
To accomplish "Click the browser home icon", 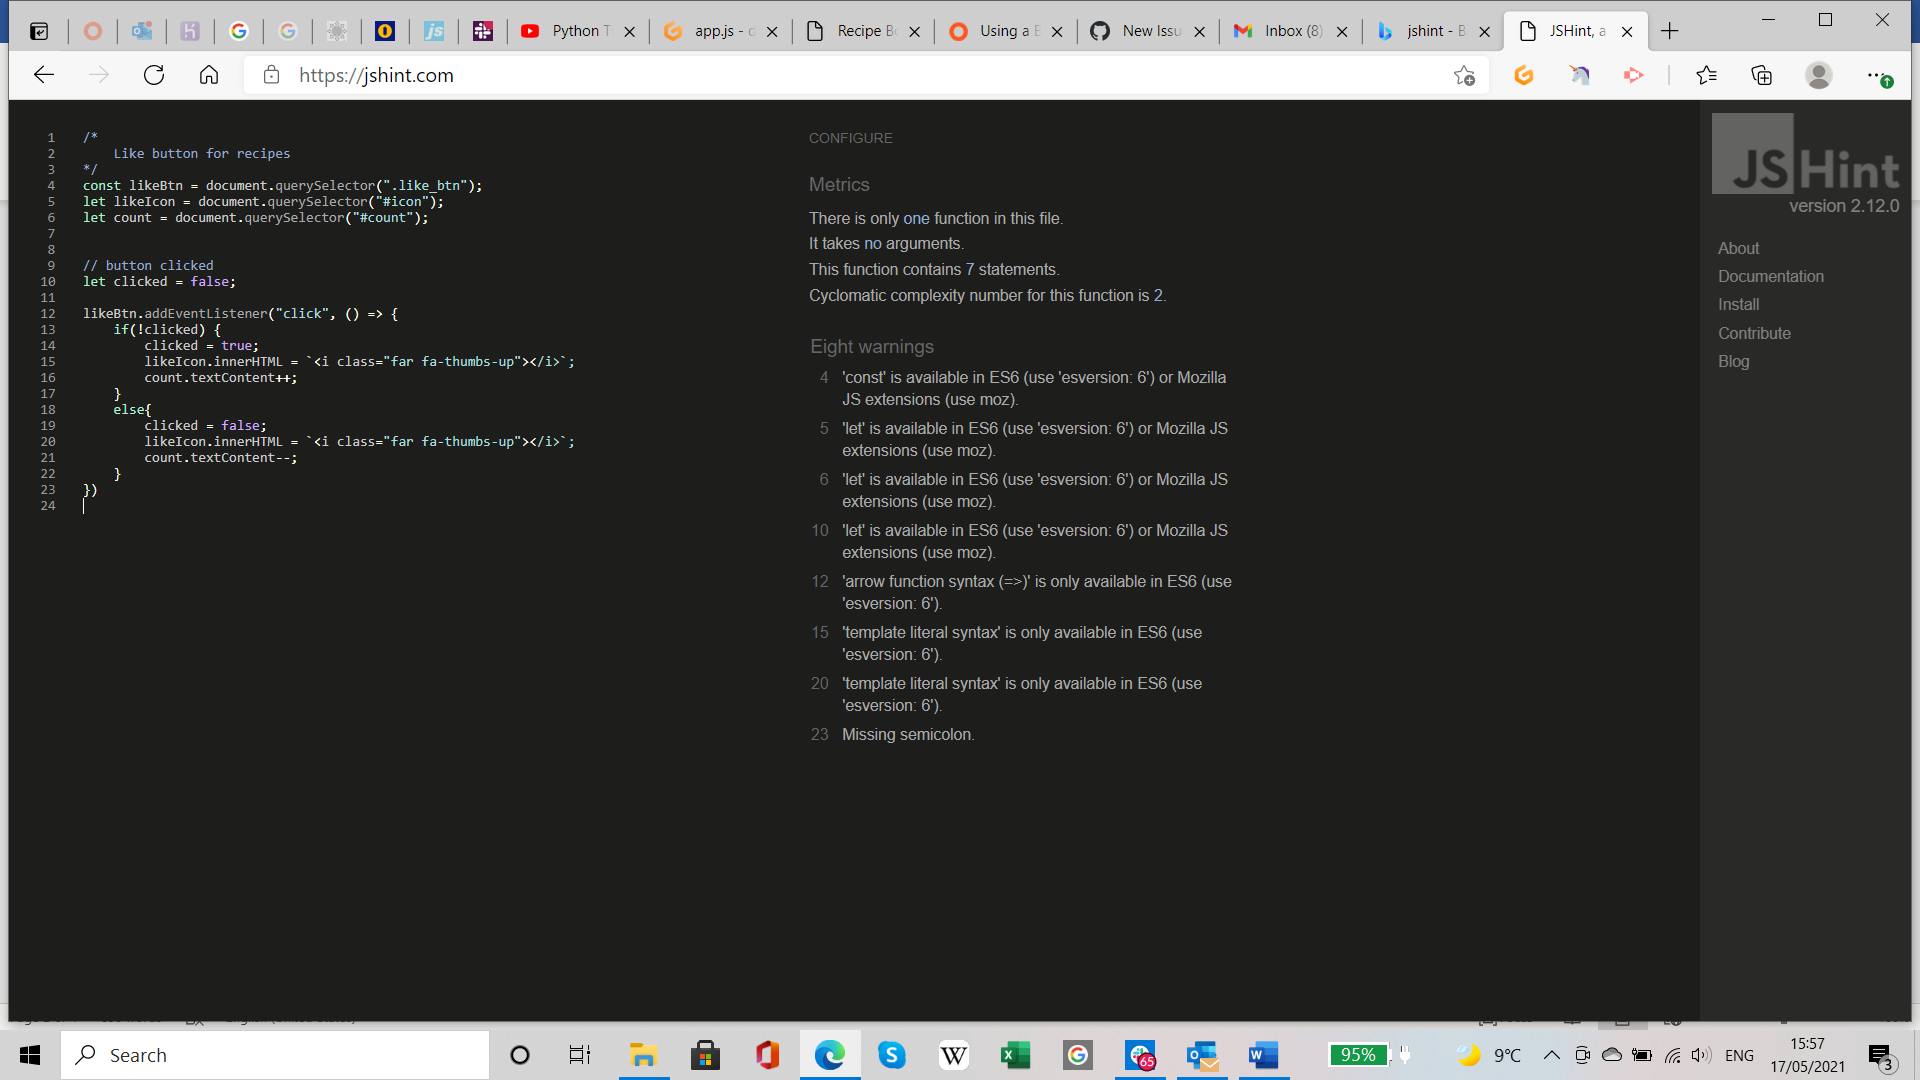I will (209, 75).
